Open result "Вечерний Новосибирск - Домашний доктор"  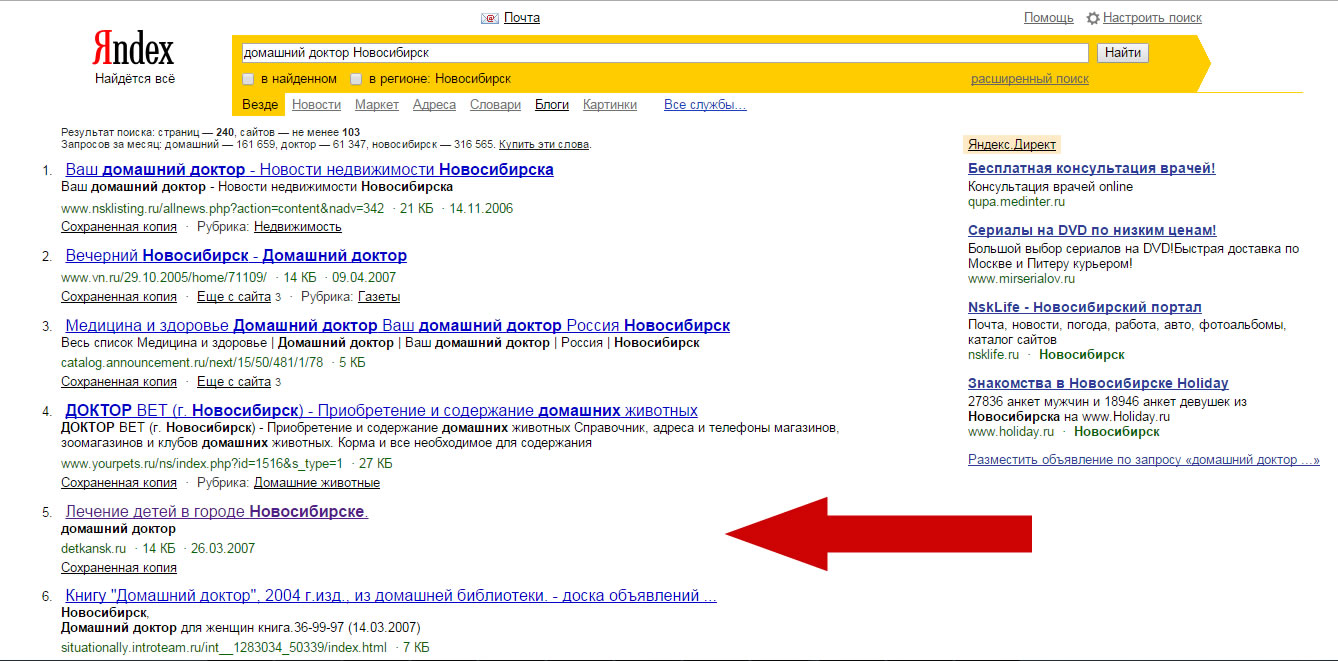point(236,255)
